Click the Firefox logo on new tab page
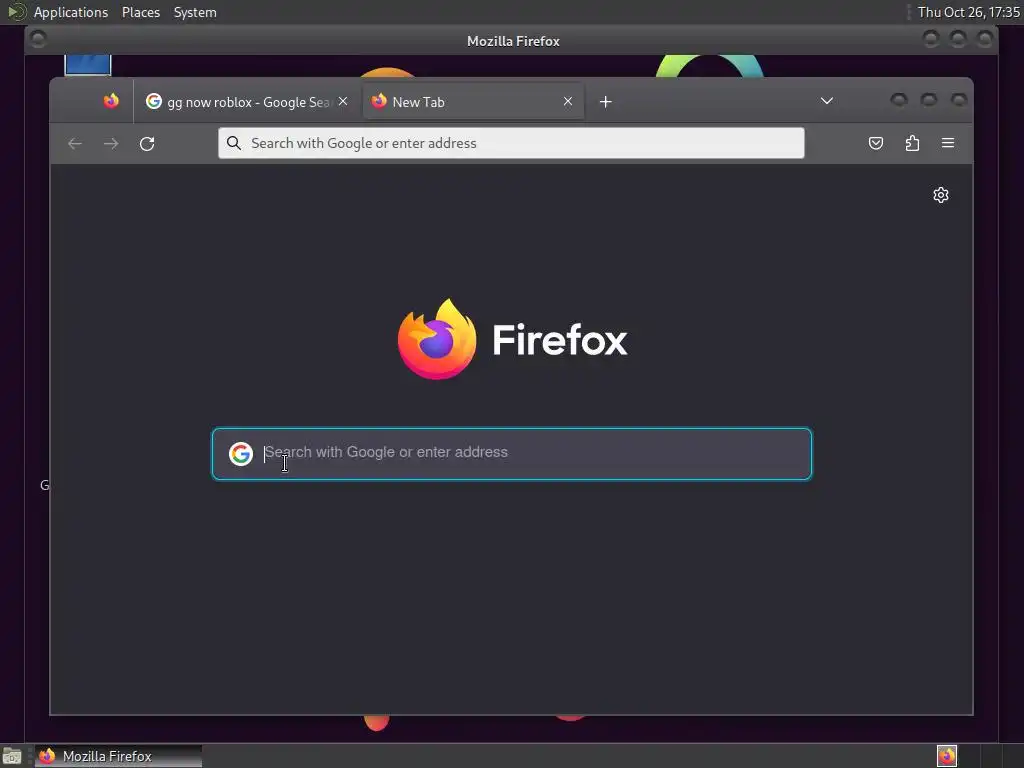The height and width of the screenshot is (768, 1024). click(512, 339)
